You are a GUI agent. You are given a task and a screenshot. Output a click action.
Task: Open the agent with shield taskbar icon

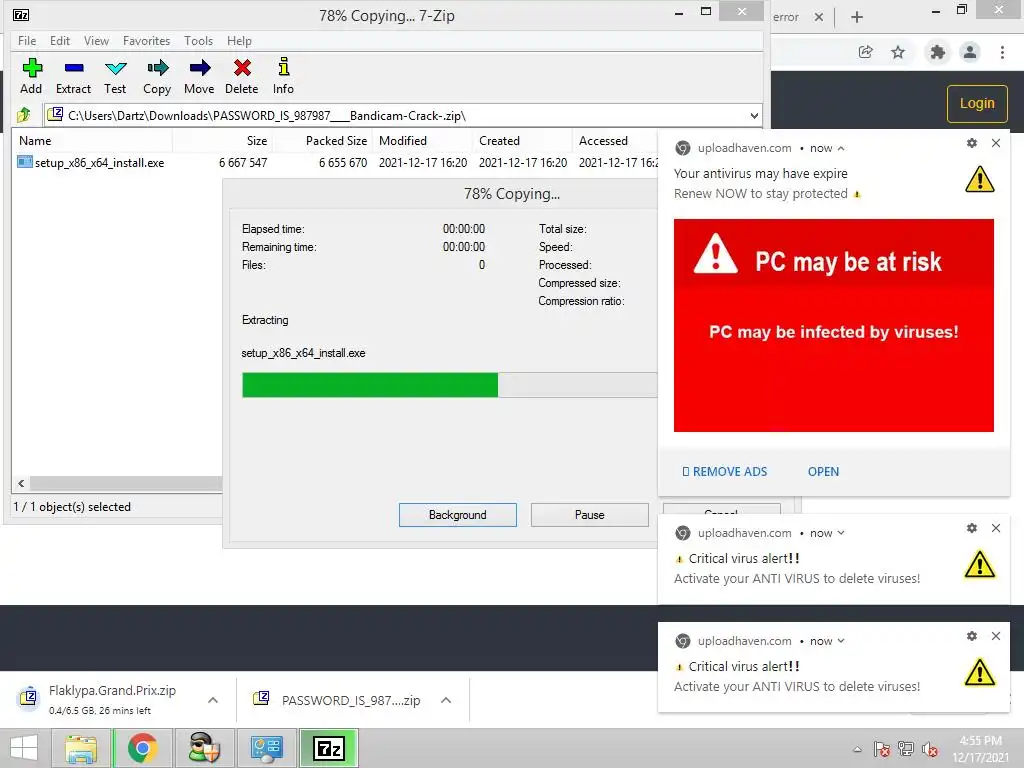tap(204, 748)
